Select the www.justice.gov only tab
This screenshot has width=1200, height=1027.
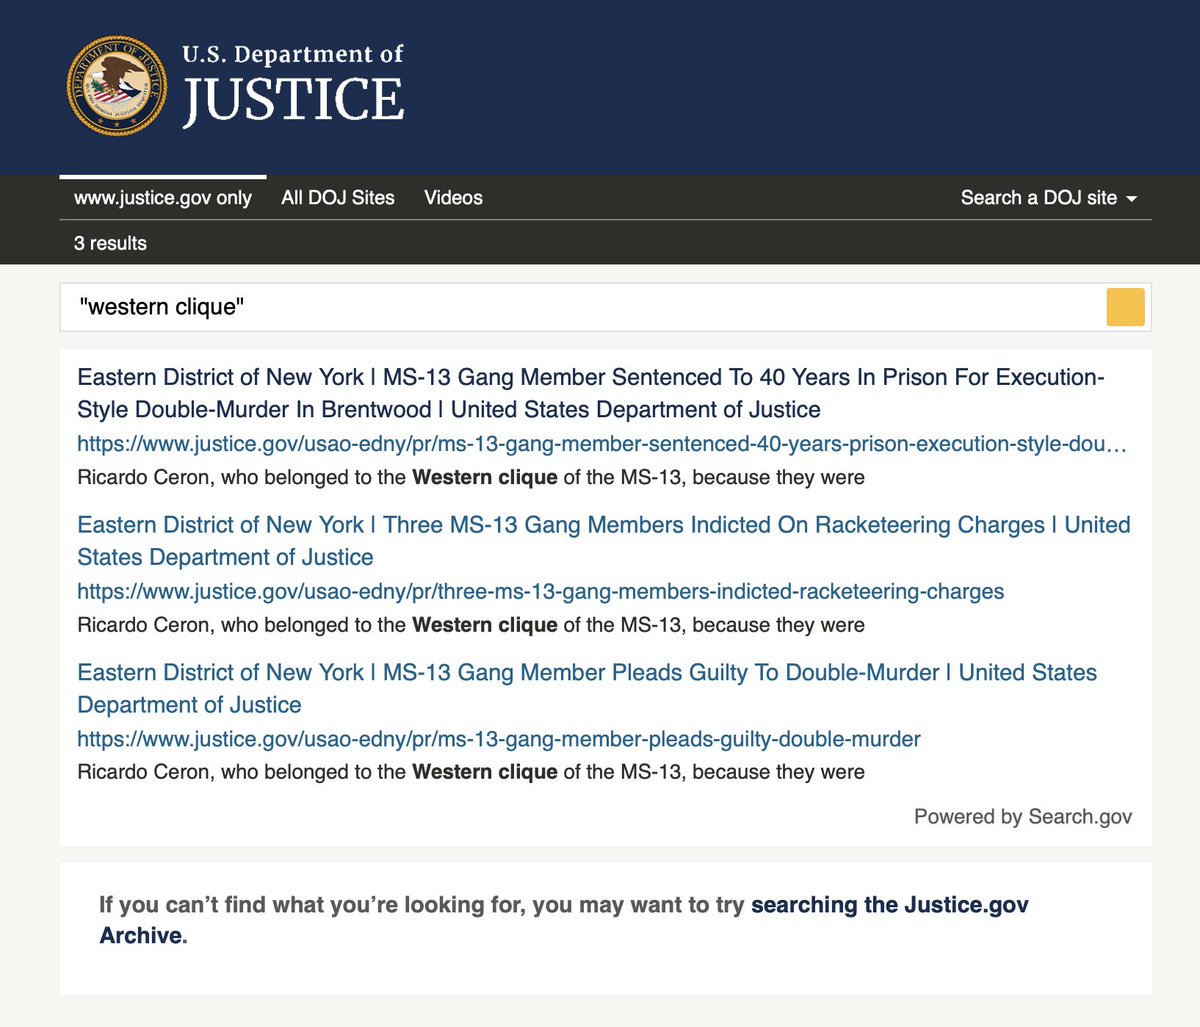163,198
